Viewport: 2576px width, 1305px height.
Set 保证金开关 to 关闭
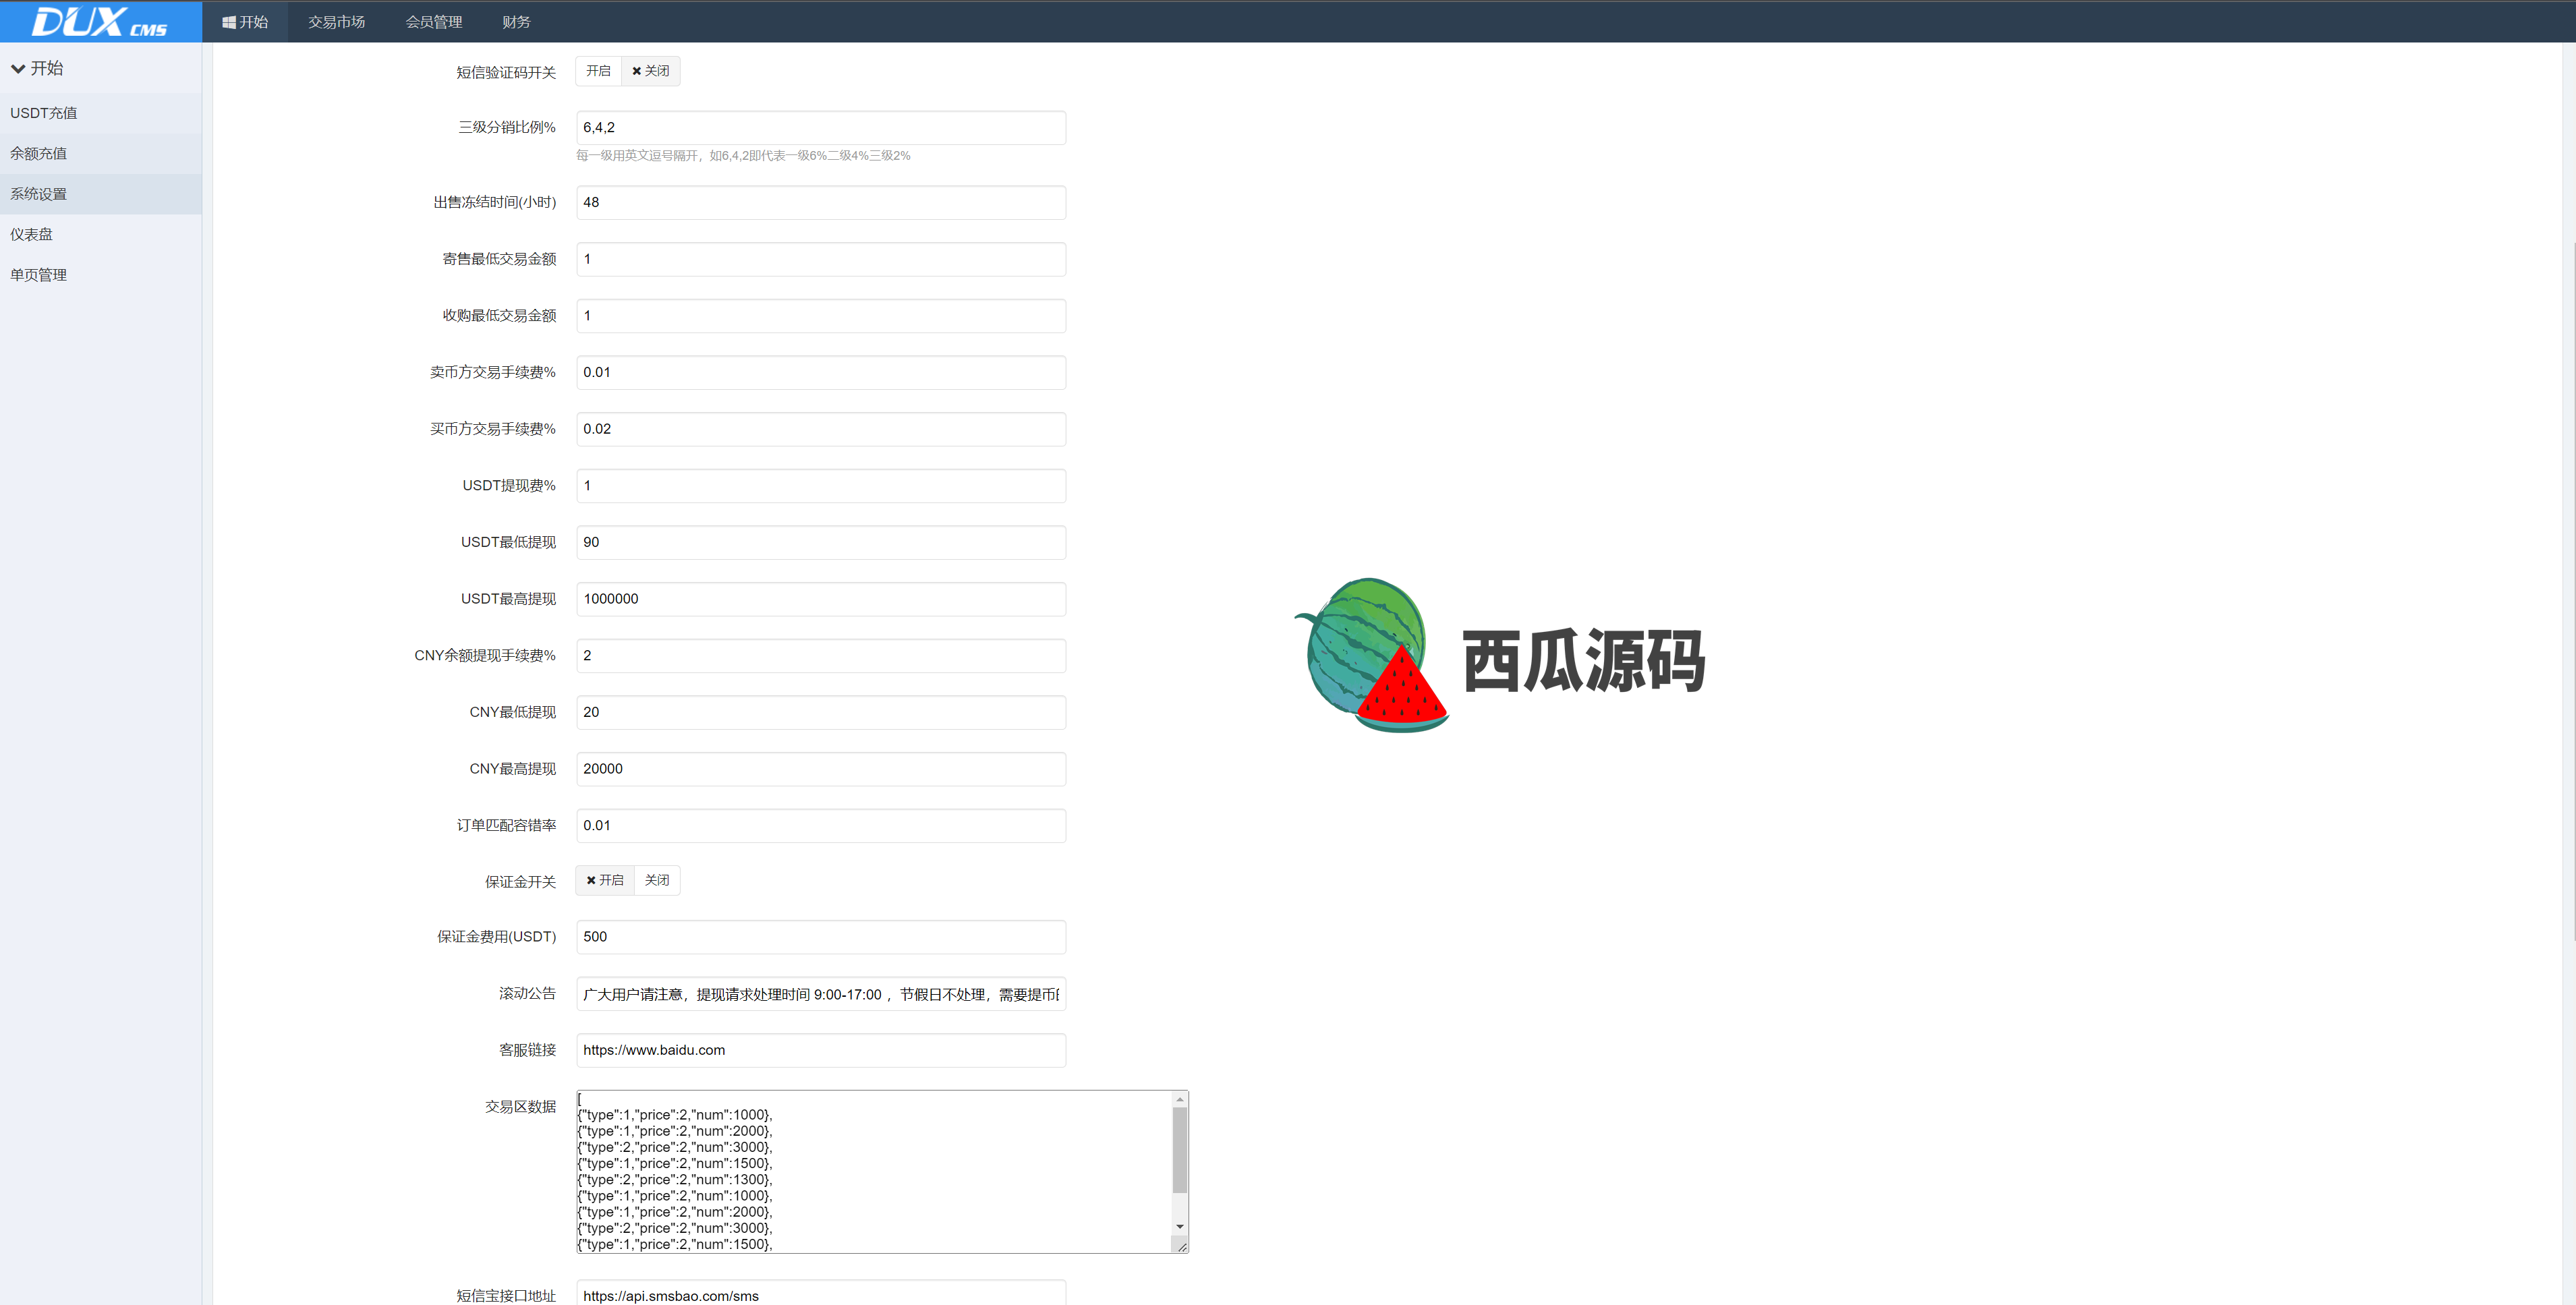point(657,880)
